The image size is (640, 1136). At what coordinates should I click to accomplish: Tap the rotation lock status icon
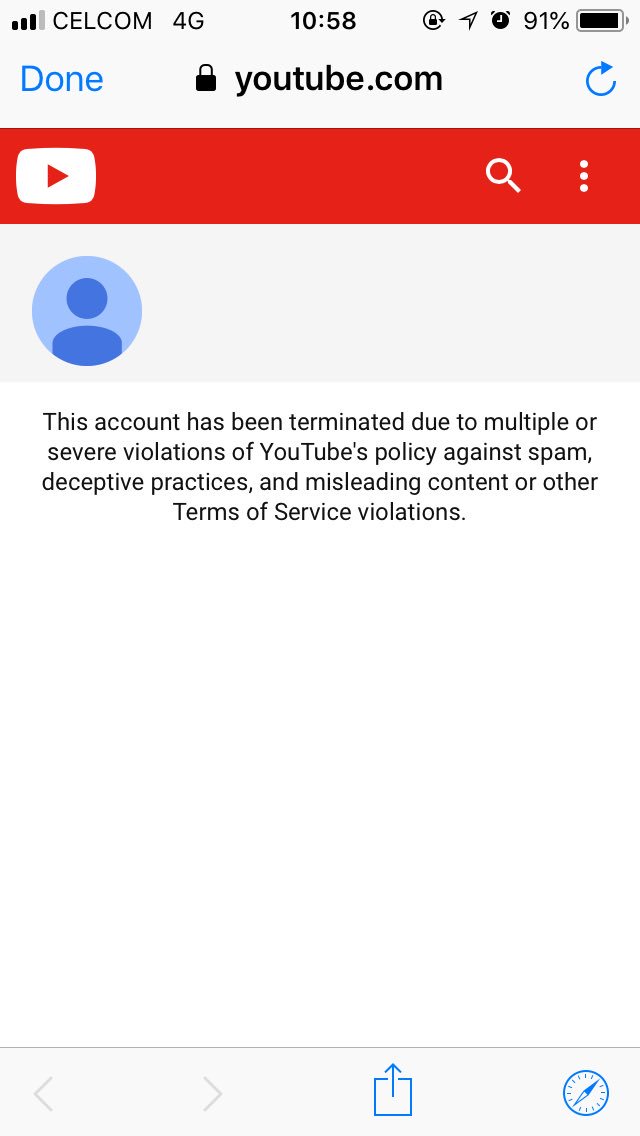[x=433, y=21]
